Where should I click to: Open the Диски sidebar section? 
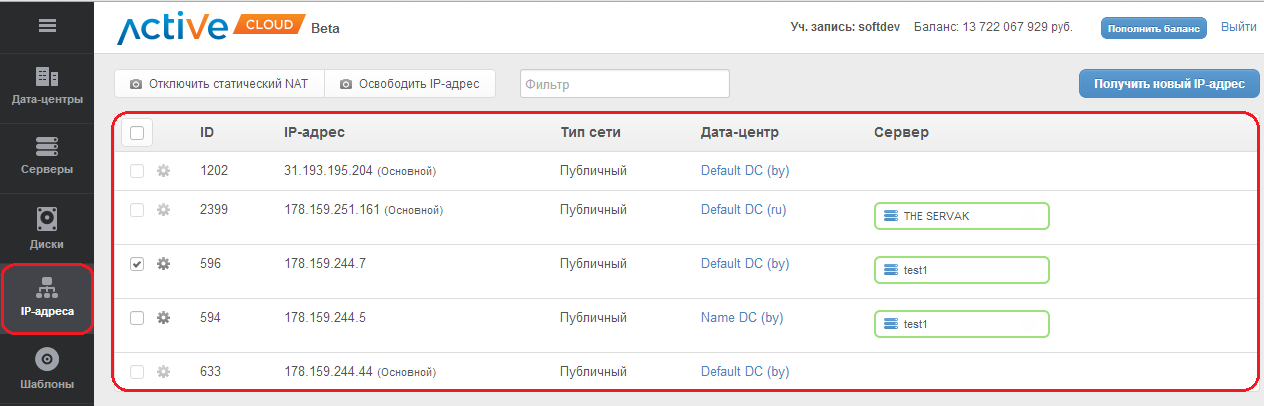46,228
